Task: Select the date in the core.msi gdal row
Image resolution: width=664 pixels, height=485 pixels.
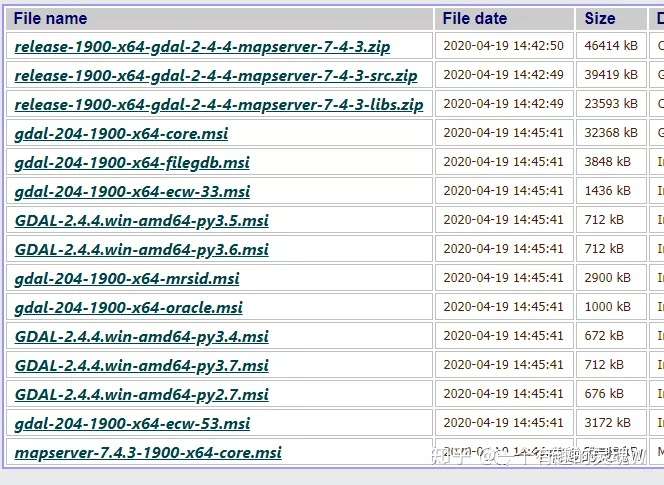Action: coord(504,133)
